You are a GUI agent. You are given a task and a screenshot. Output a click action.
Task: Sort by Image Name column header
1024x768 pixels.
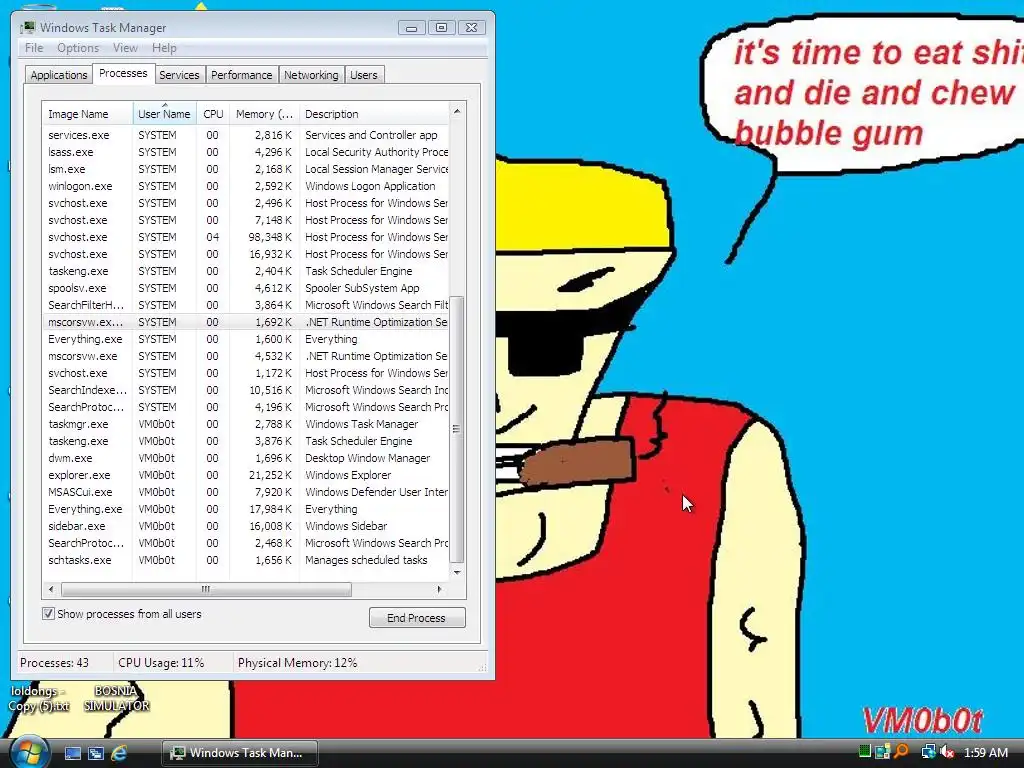pyautogui.click(x=88, y=114)
